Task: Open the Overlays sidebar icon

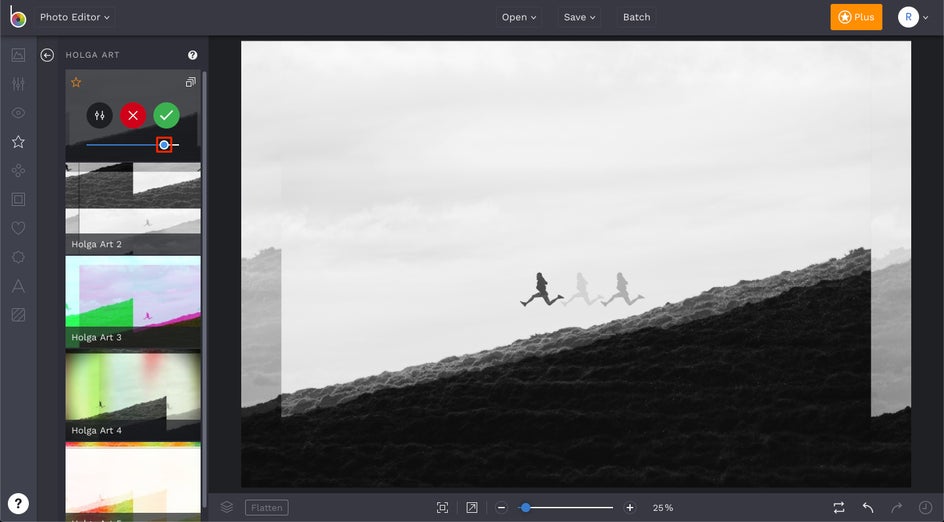Action: tap(18, 257)
